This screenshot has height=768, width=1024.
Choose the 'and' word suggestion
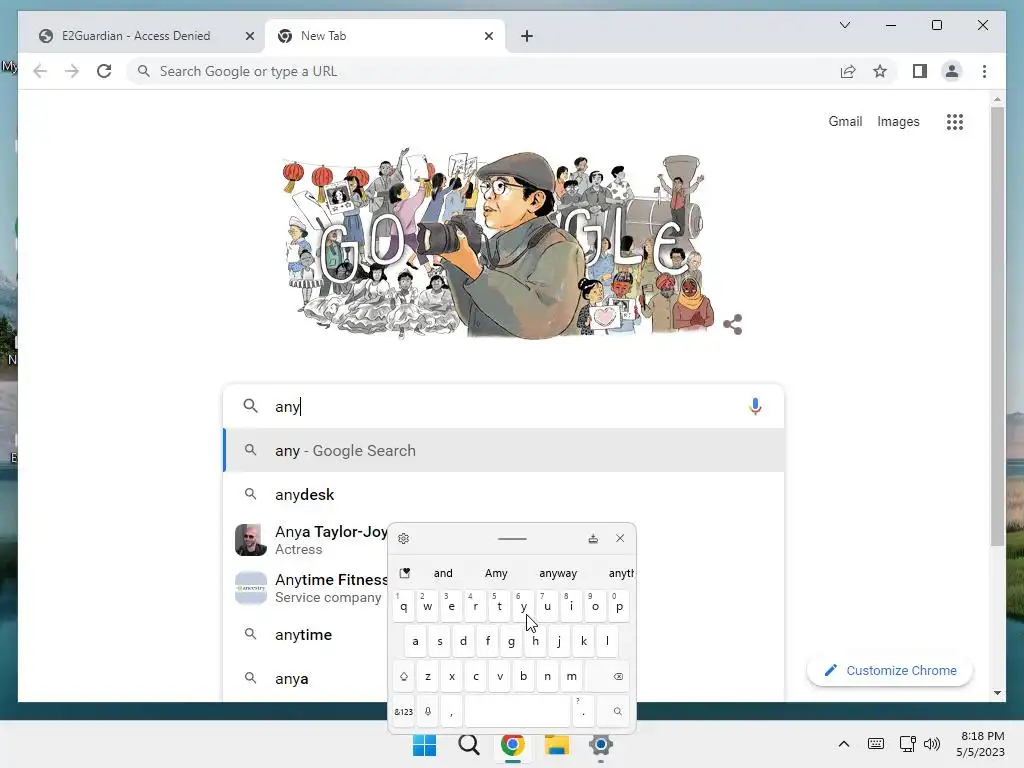(443, 573)
